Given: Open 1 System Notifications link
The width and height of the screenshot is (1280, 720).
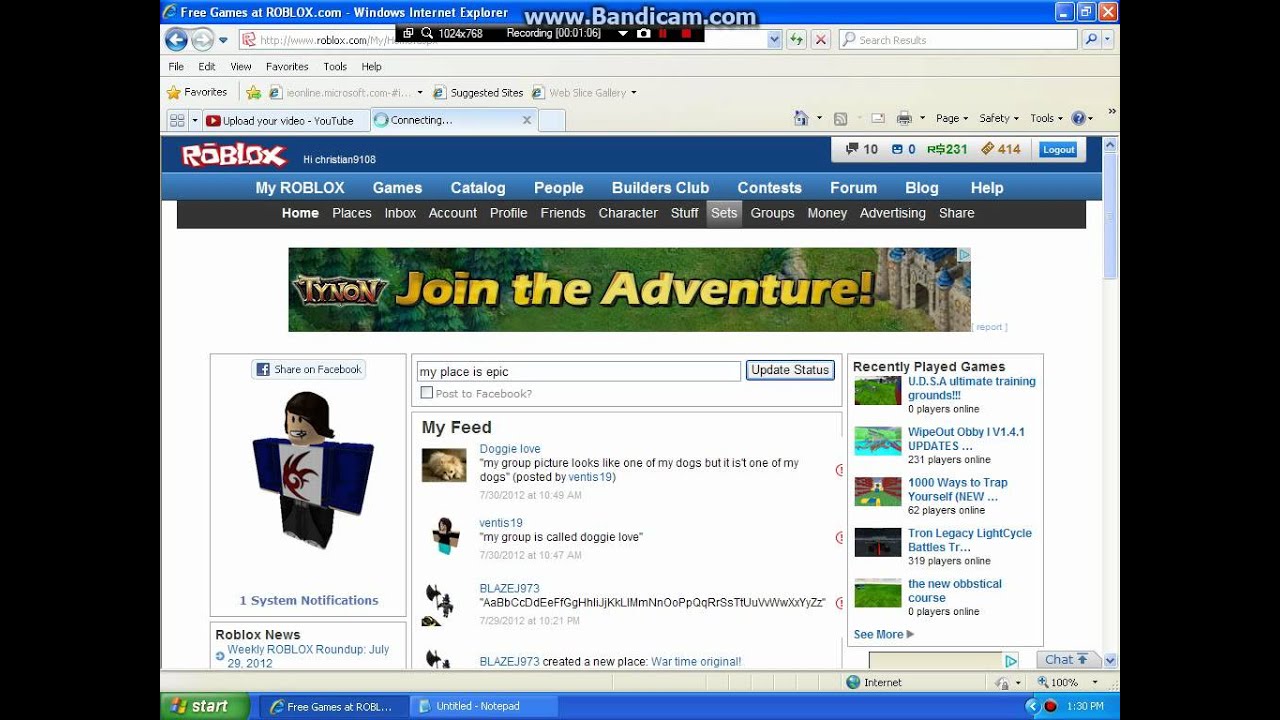Looking at the screenshot, I should (309, 600).
